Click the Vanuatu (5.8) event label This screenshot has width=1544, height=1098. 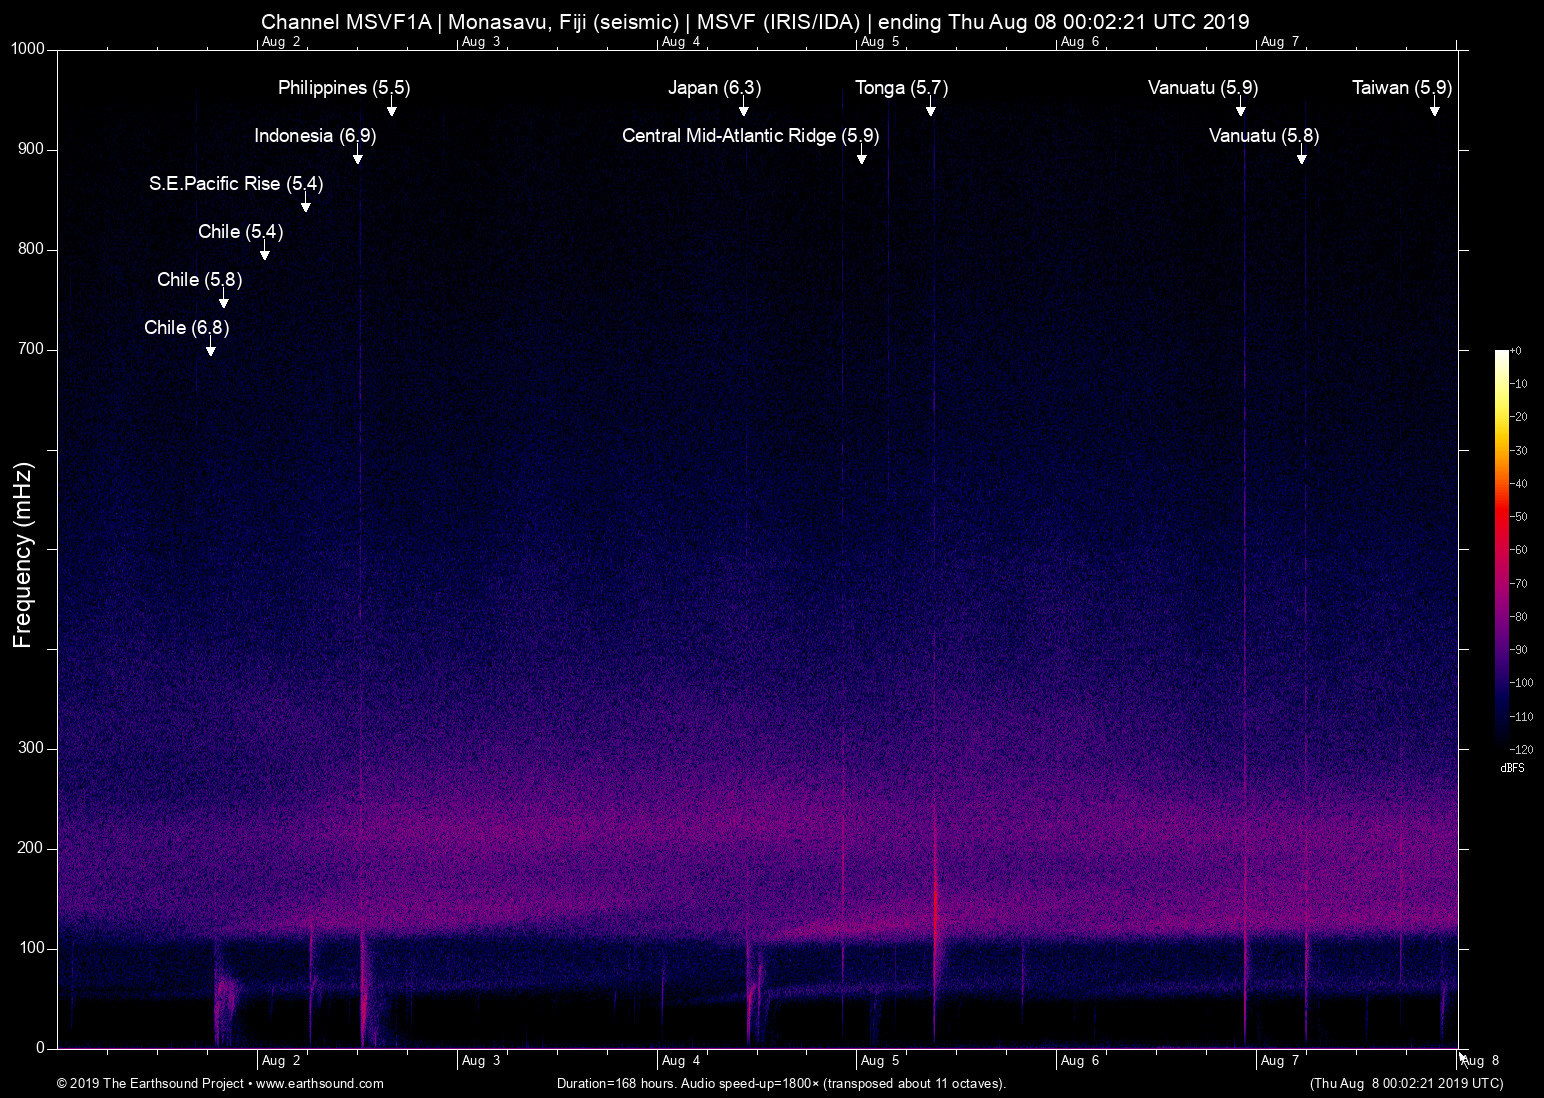point(1263,136)
